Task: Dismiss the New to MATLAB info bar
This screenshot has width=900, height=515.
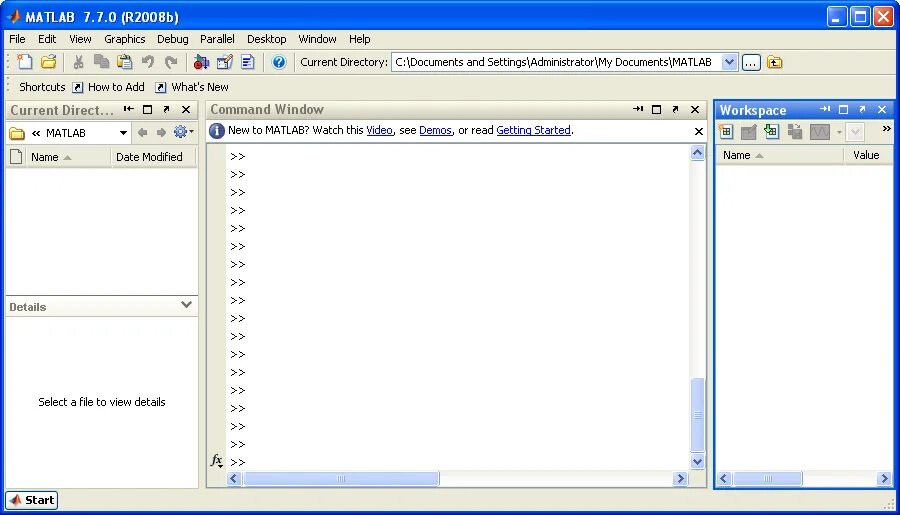Action: tap(699, 131)
